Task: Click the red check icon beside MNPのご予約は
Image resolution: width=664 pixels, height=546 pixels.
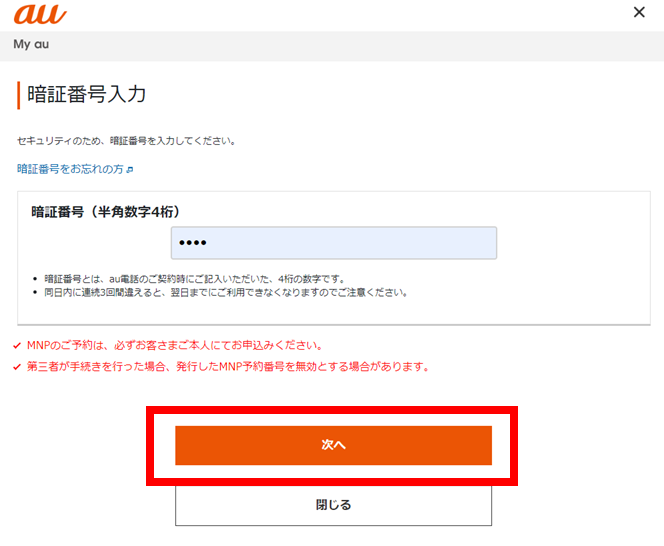Action: click(17, 346)
